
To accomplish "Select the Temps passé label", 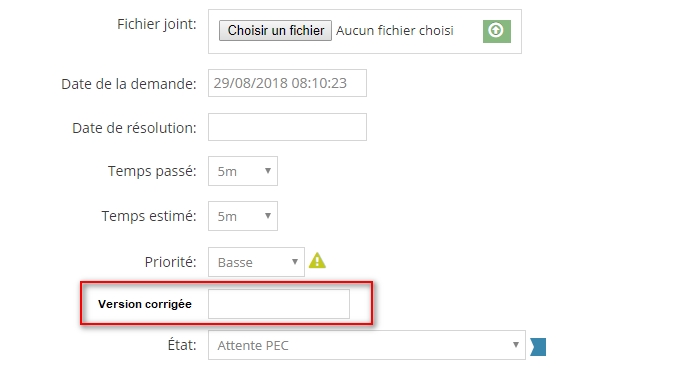I will (x=152, y=171).
